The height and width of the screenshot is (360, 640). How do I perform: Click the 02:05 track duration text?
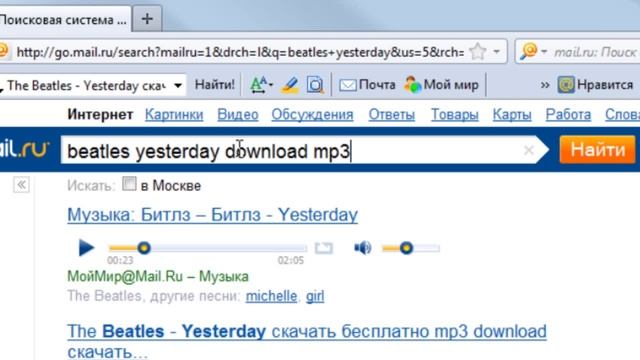tap(291, 260)
